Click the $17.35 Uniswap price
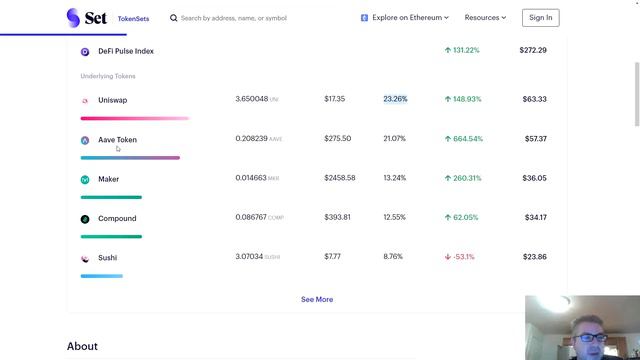Image resolution: width=640 pixels, height=360 pixels. coord(334,99)
